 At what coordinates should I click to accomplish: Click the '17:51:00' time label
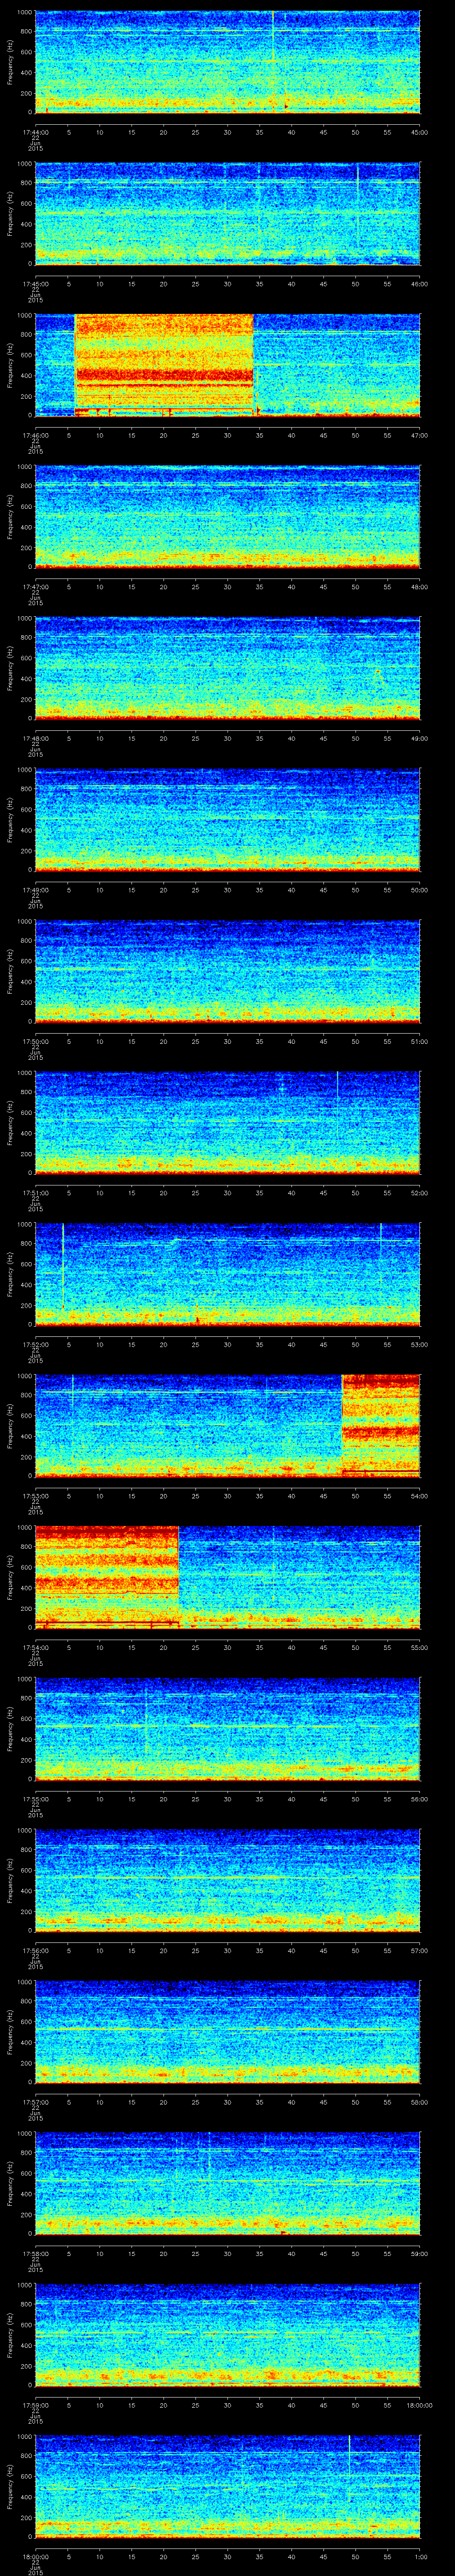point(35,1192)
